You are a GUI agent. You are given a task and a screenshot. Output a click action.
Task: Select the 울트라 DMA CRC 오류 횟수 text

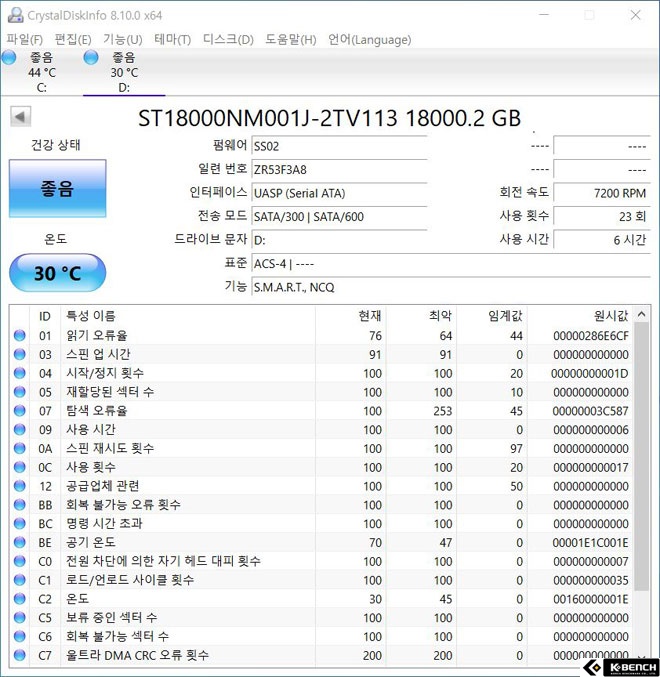pos(137,655)
